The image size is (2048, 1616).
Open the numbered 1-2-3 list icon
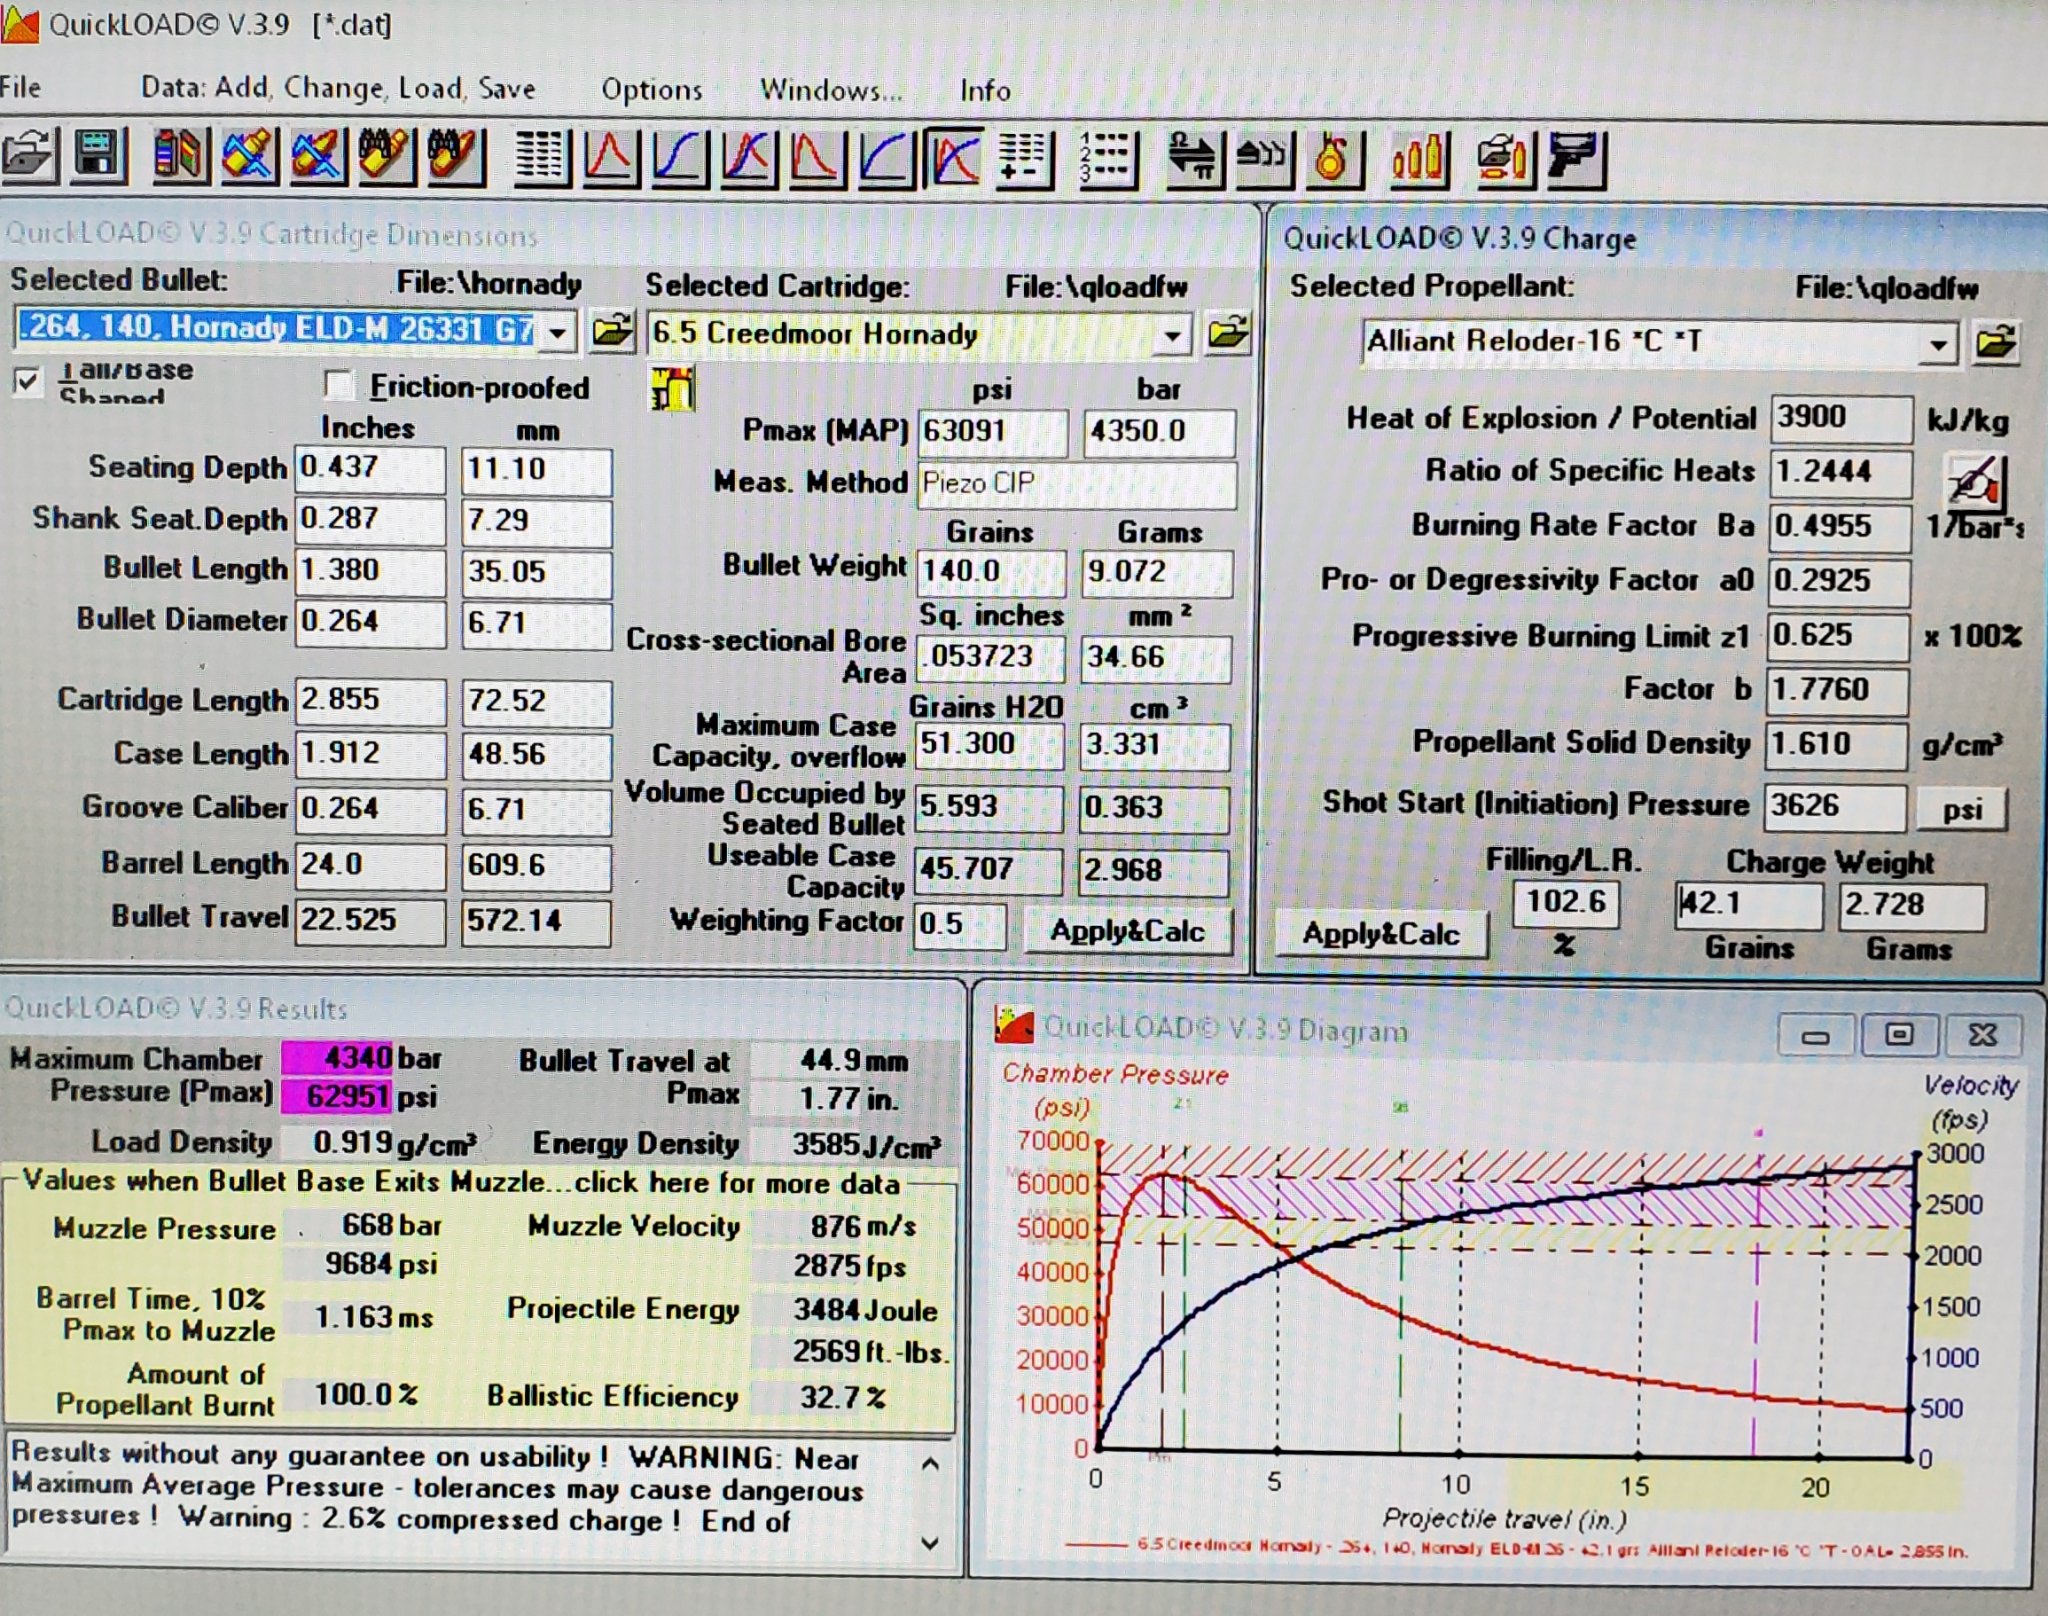point(1106,159)
